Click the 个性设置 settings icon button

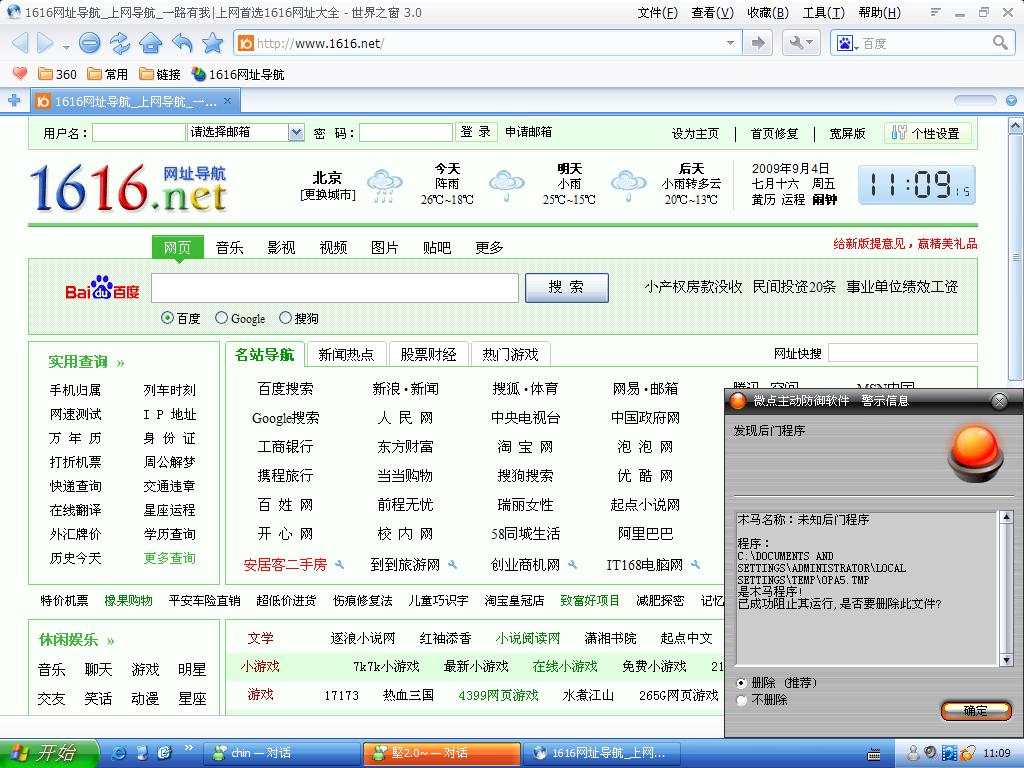coord(928,133)
